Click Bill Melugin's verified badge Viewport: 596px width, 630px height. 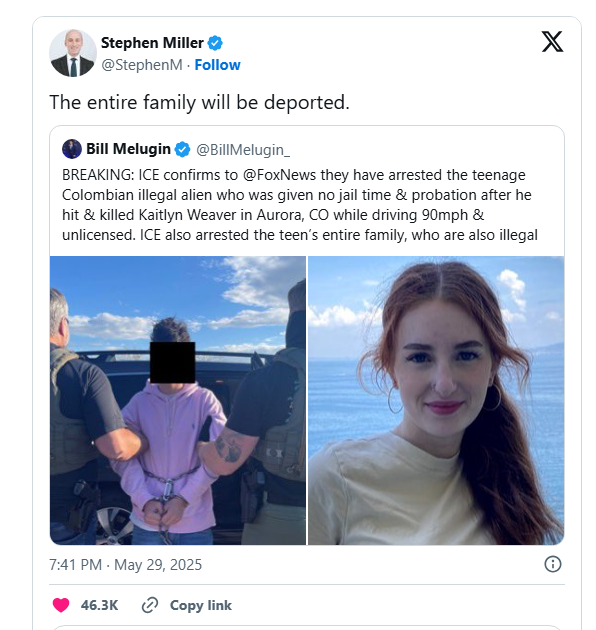(182, 149)
